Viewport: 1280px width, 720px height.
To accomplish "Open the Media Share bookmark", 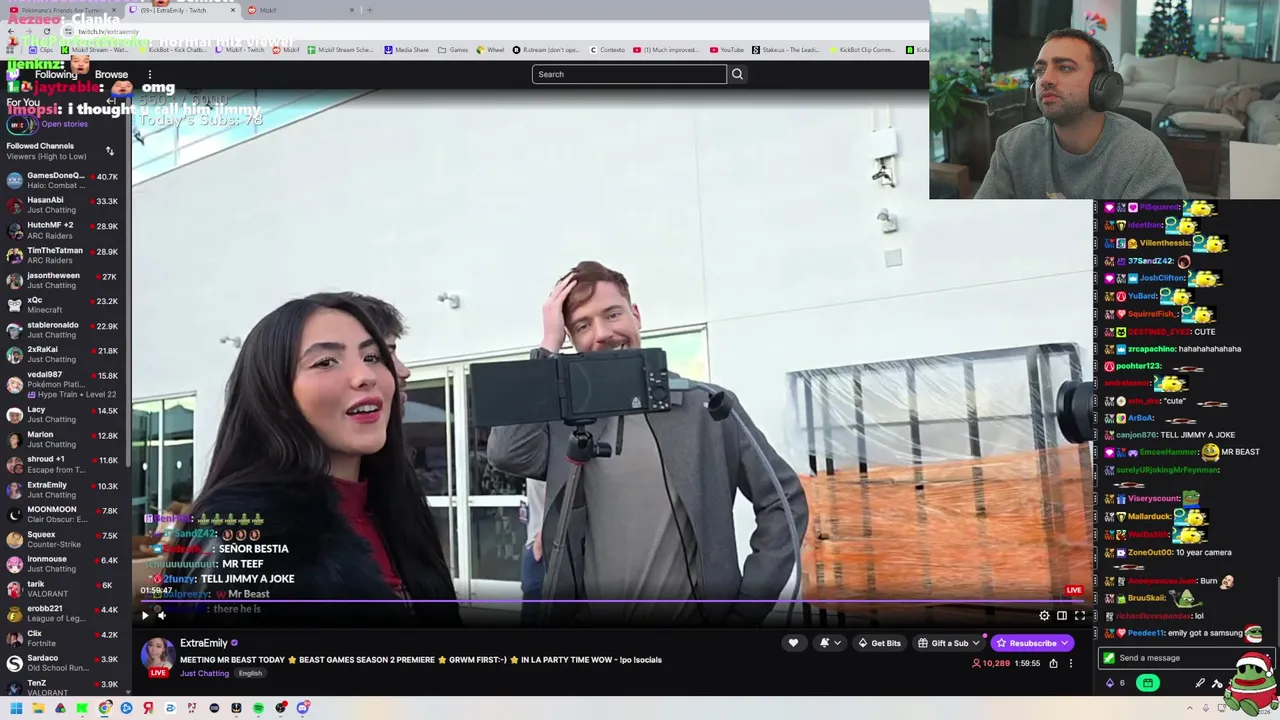I will point(406,49).
